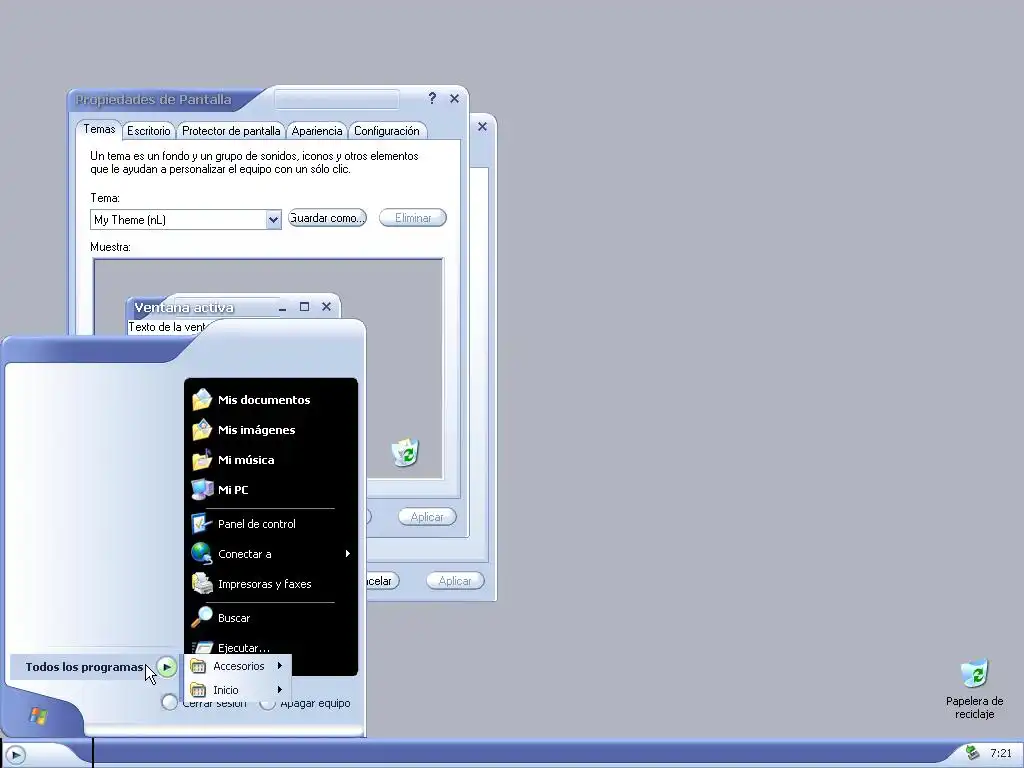The image size is (1024, 768).
Task: Click the Inicio folder icon in programs list
Action: tap(198, 690)
